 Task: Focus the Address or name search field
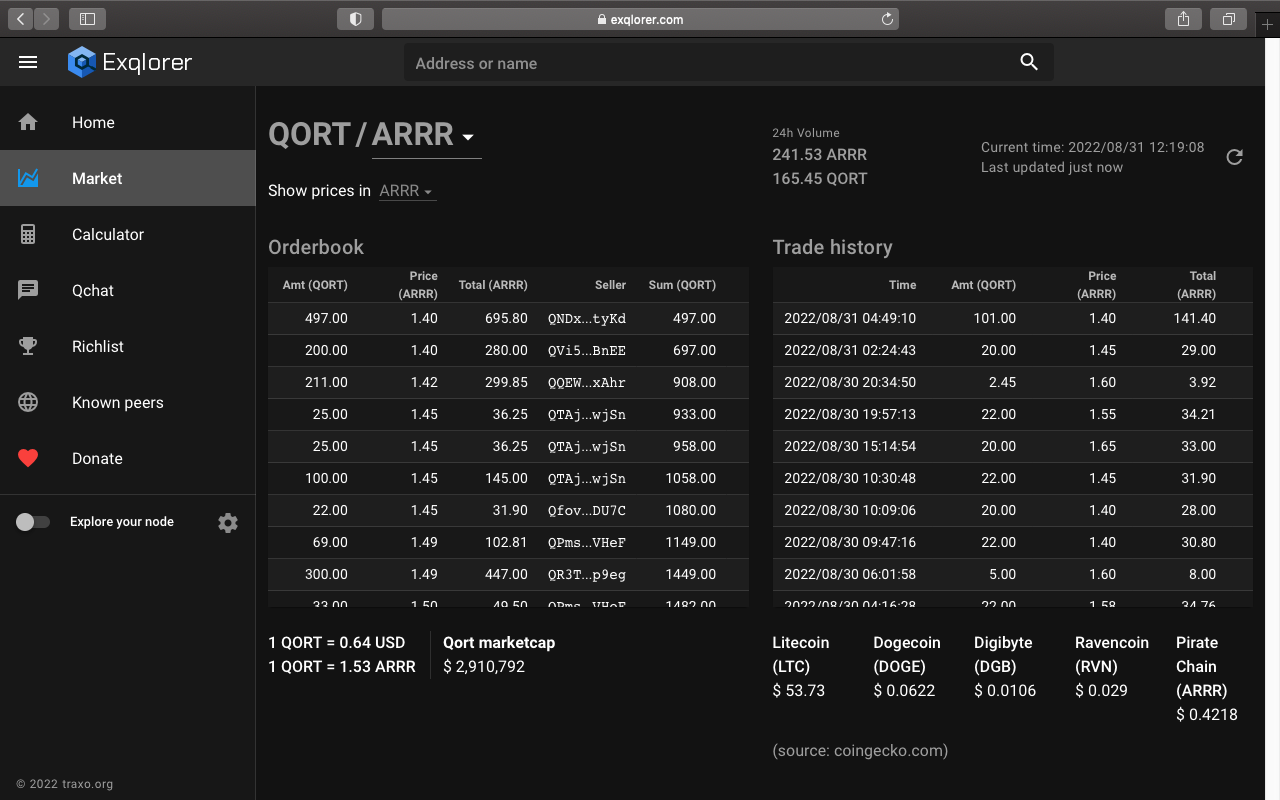point(710,63)
